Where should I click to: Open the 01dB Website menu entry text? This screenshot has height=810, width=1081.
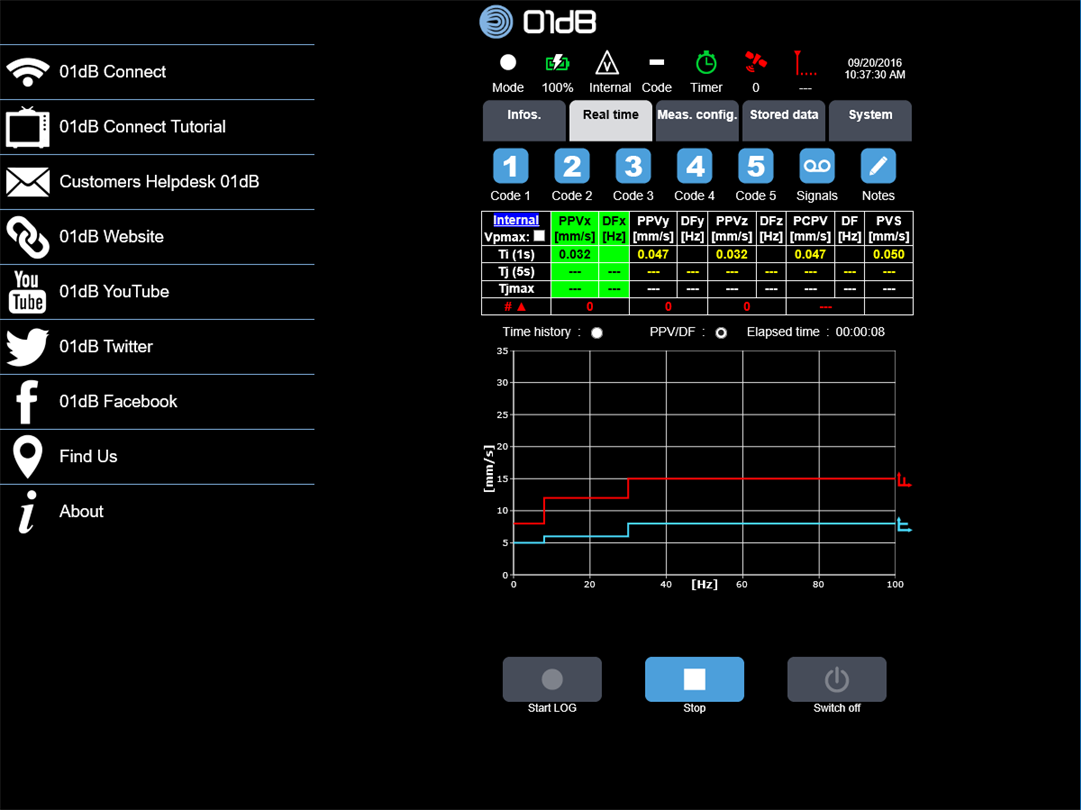[112, 236]
